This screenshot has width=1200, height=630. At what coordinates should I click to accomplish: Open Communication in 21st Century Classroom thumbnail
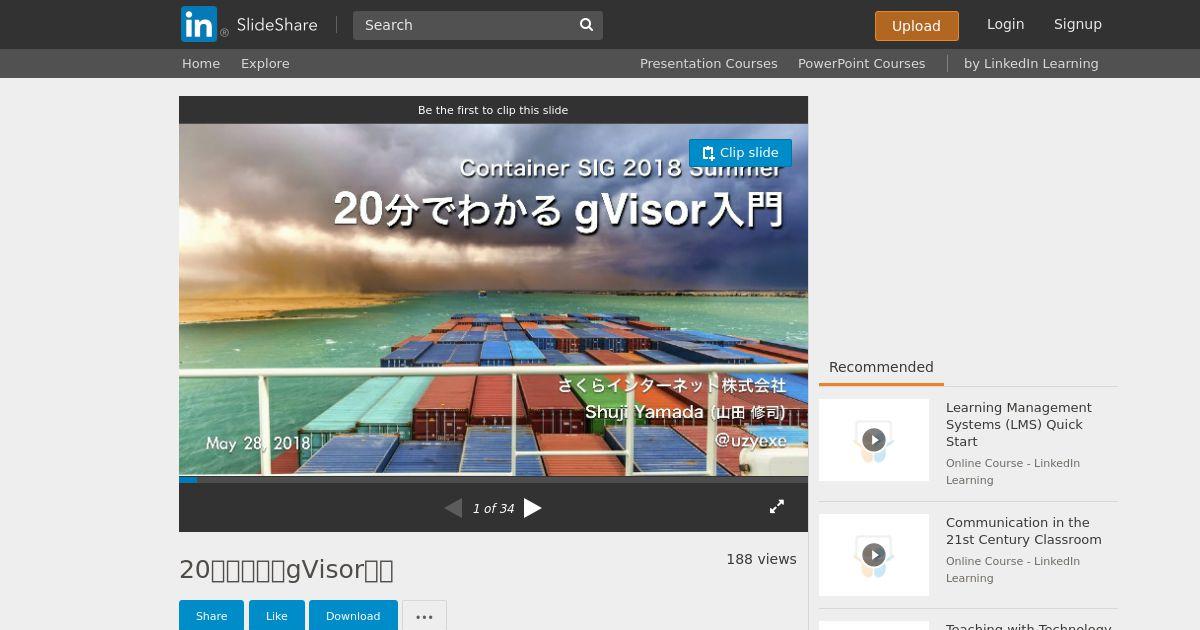[x=874, y=555]
